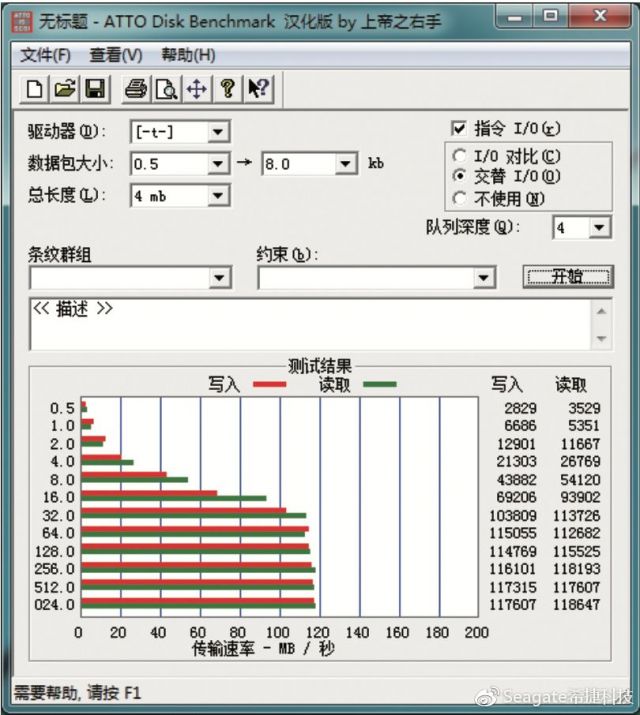640x715 pixels.
Task: Click the New document toolbar icon
Action: pyautogui.click(x=35, y=89)
